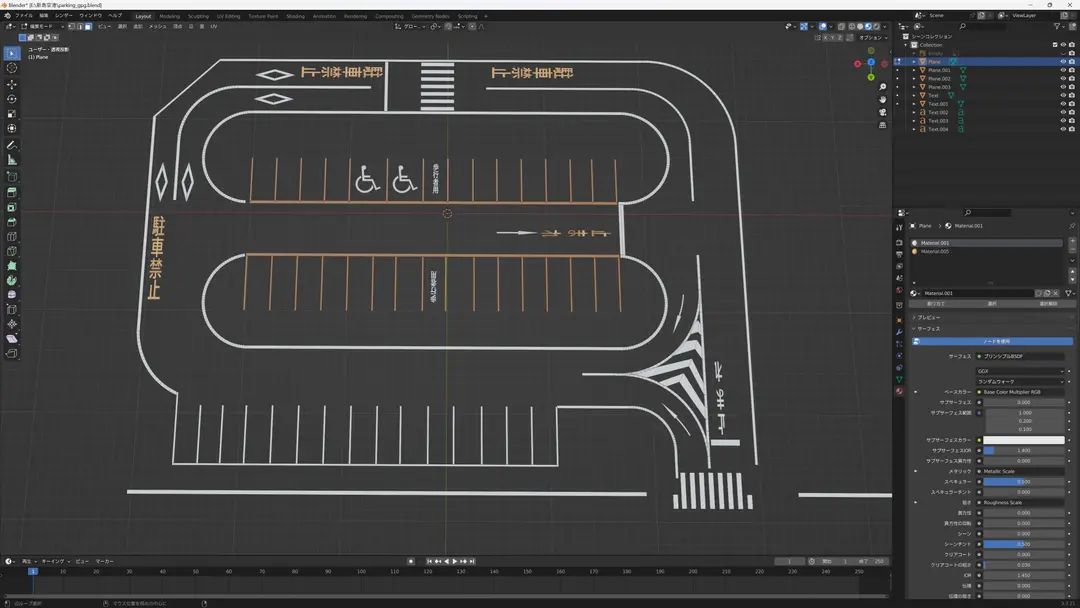Open the Material properties tab icon
Viewport: 1080px width, 608px height.
pos(899,391)
